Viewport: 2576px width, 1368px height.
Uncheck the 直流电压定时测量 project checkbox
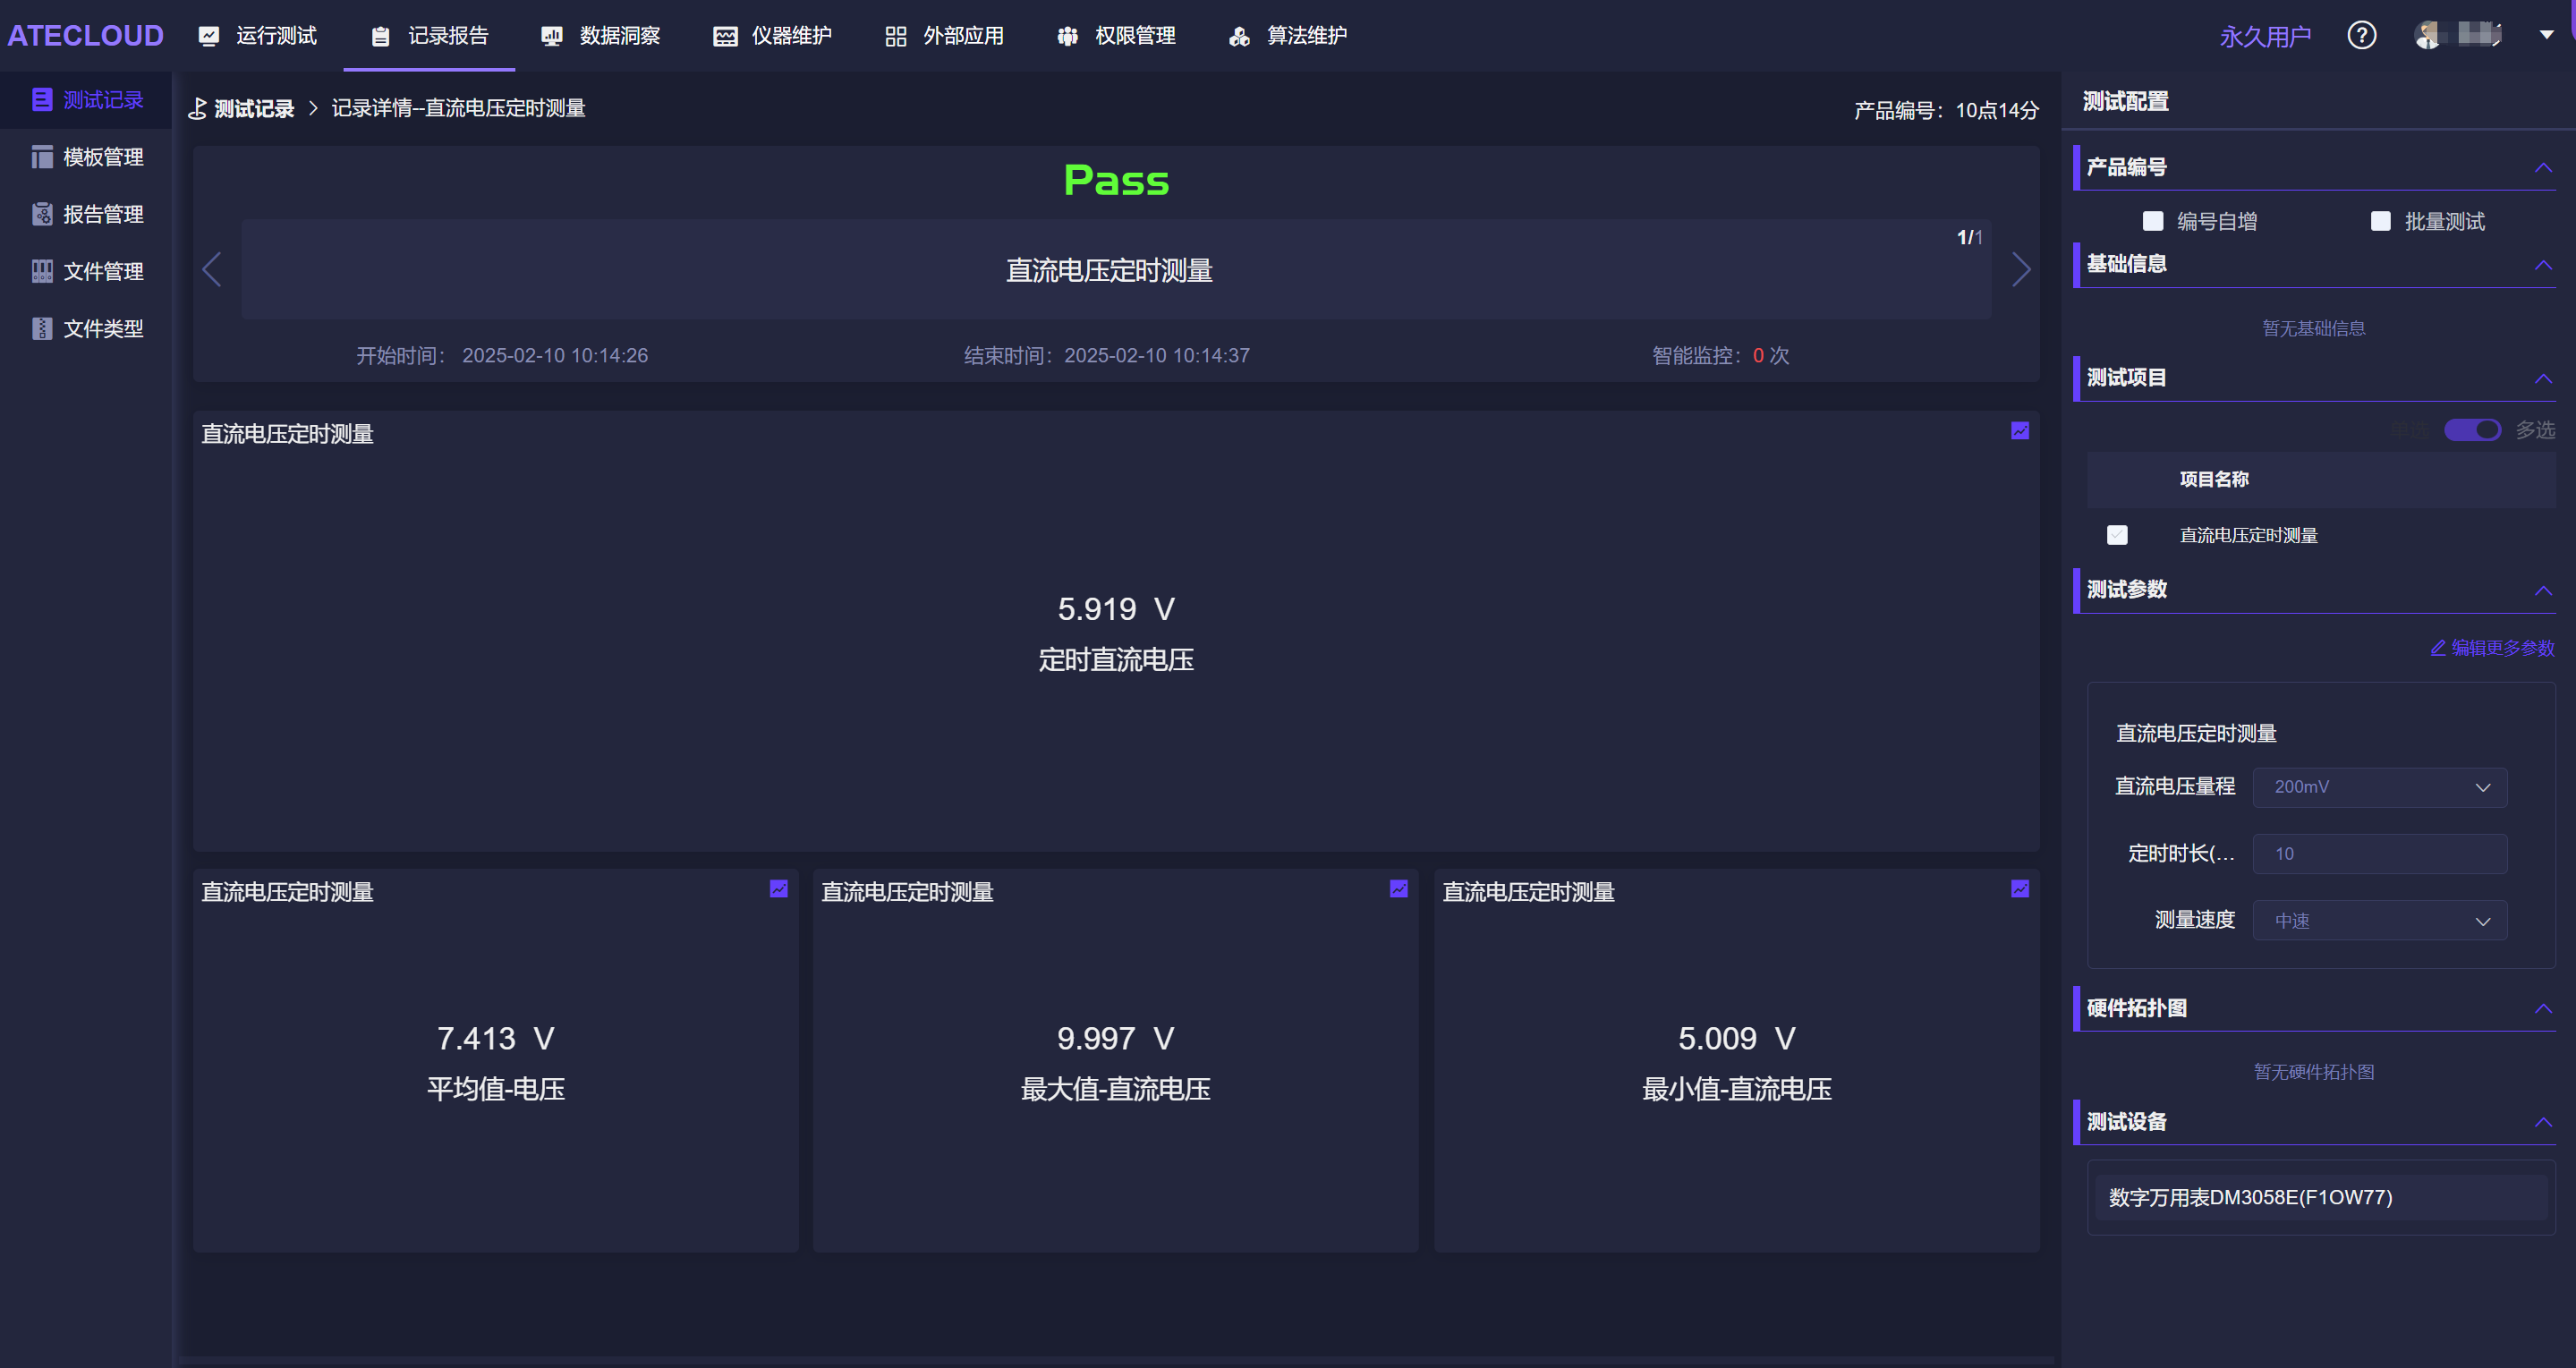tap(2117, 535)
